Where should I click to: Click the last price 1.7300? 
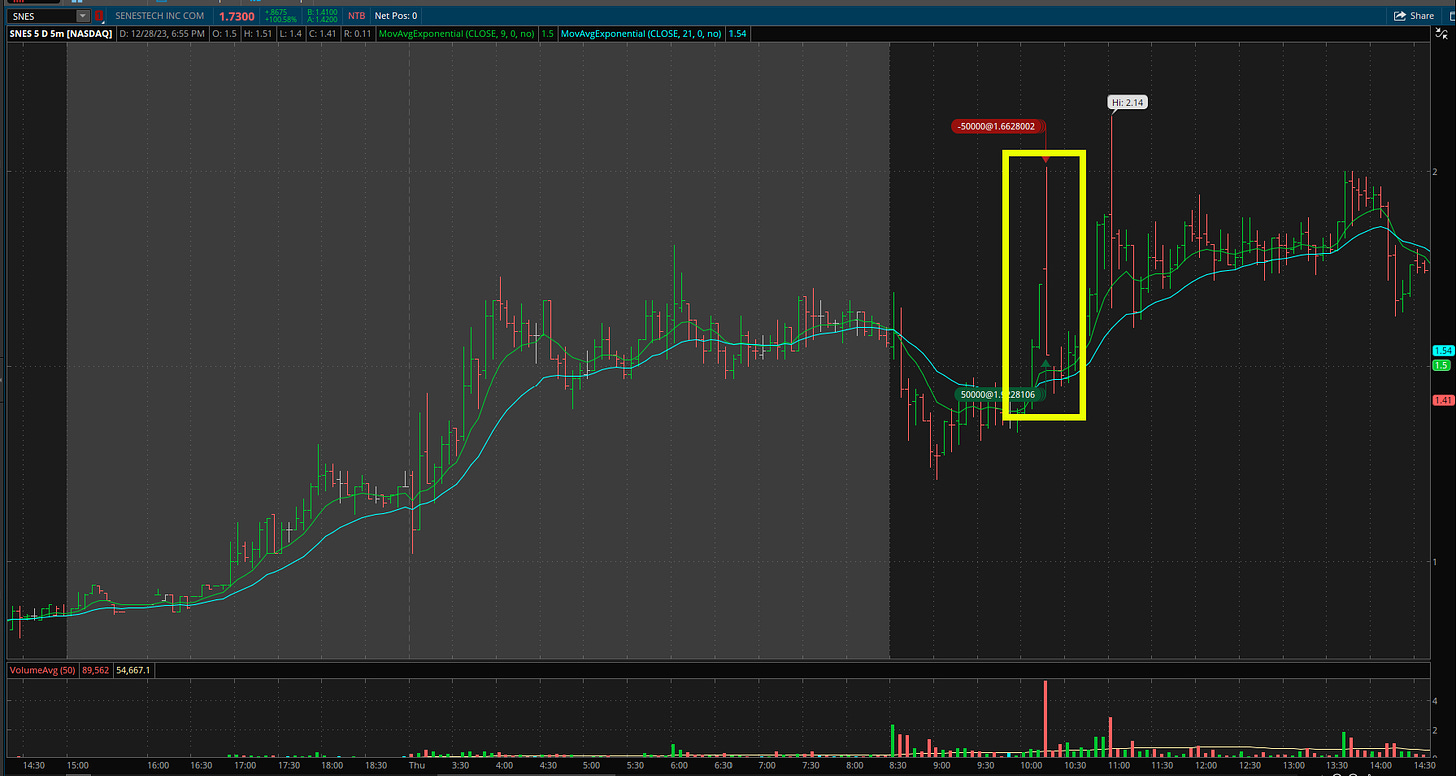coord(236,16)
